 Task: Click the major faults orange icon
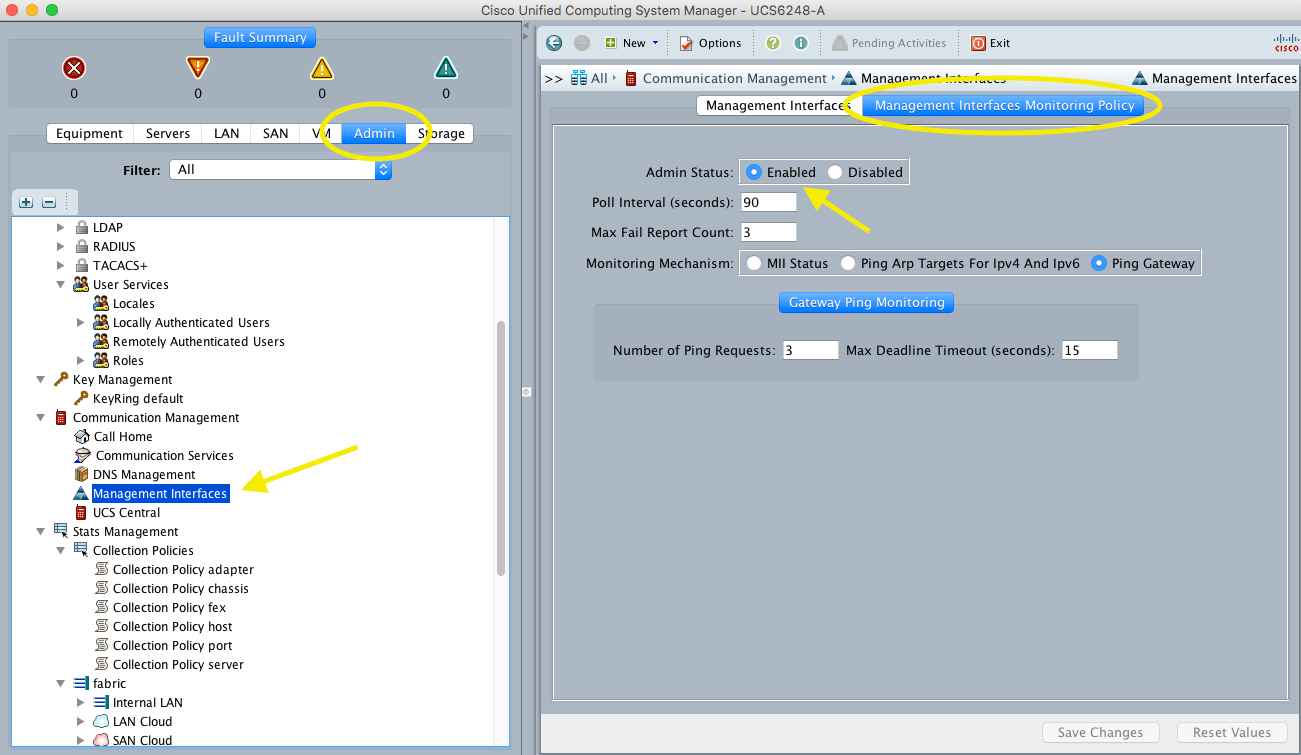(198, 68)
